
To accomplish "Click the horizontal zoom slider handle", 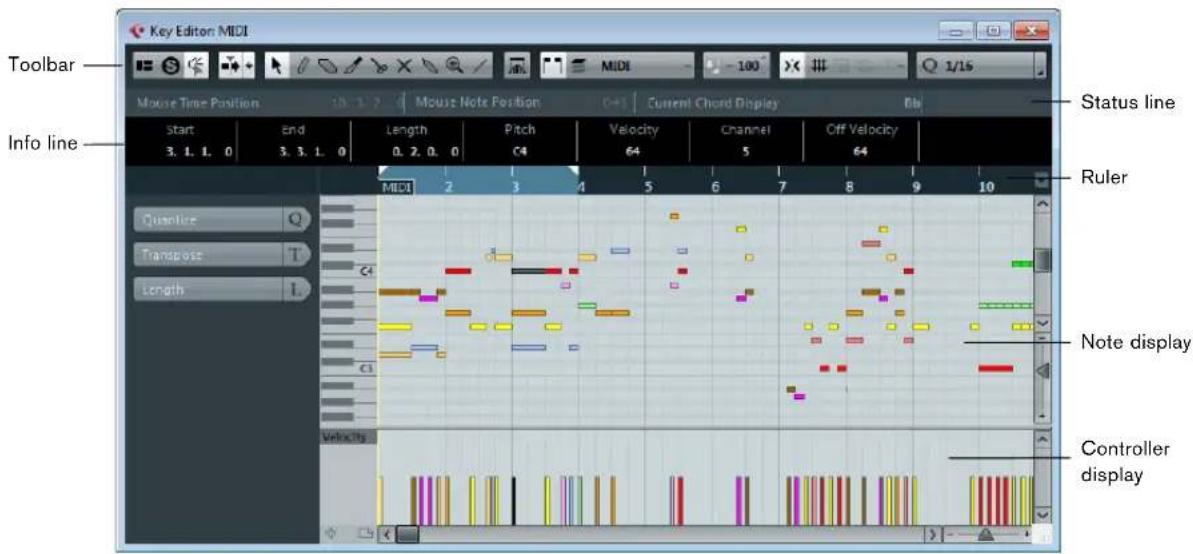I will pyautogui.click(x=986, y=534).
